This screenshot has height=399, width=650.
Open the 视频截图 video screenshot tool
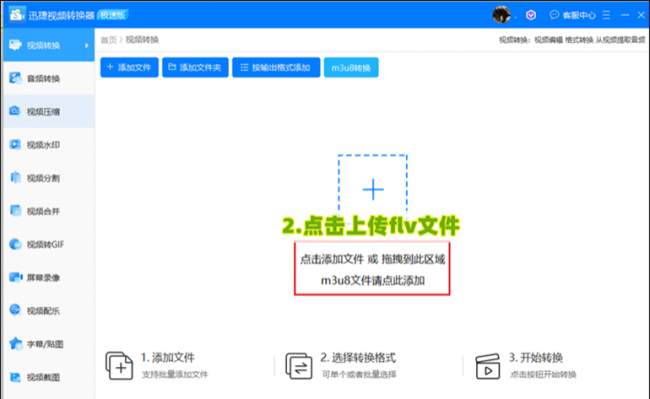tap(49, 377)
